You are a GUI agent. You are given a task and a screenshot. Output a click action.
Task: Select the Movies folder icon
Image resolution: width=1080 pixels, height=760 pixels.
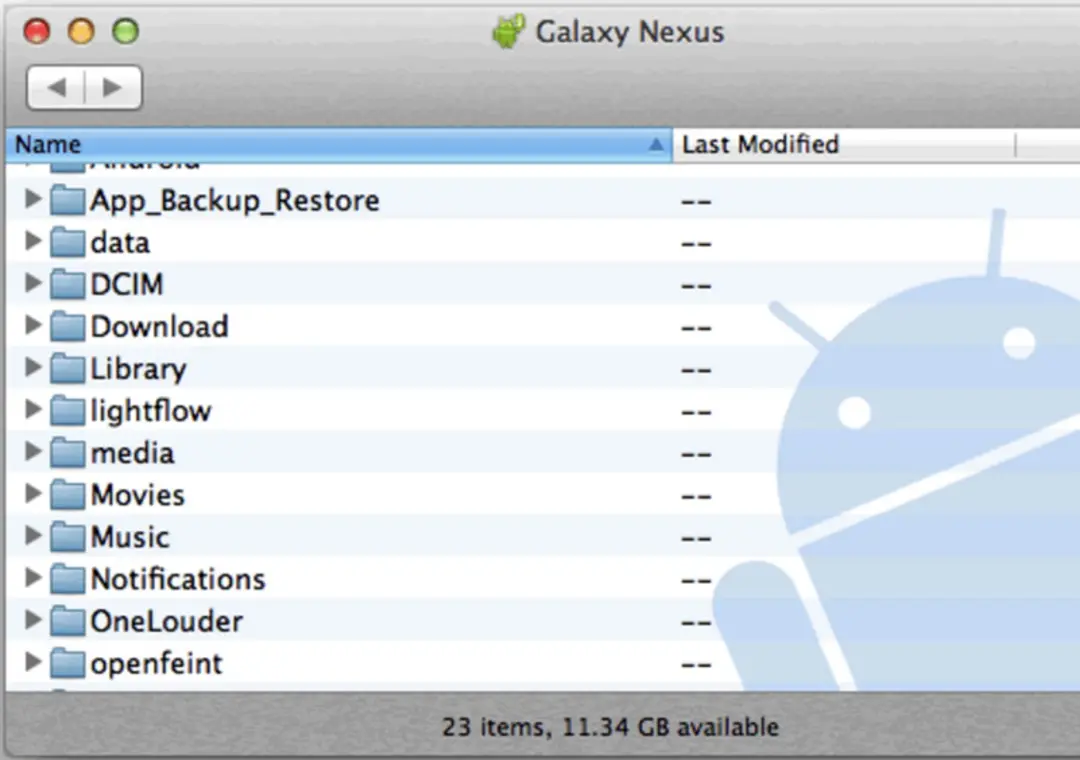click(x=68, y=494)
